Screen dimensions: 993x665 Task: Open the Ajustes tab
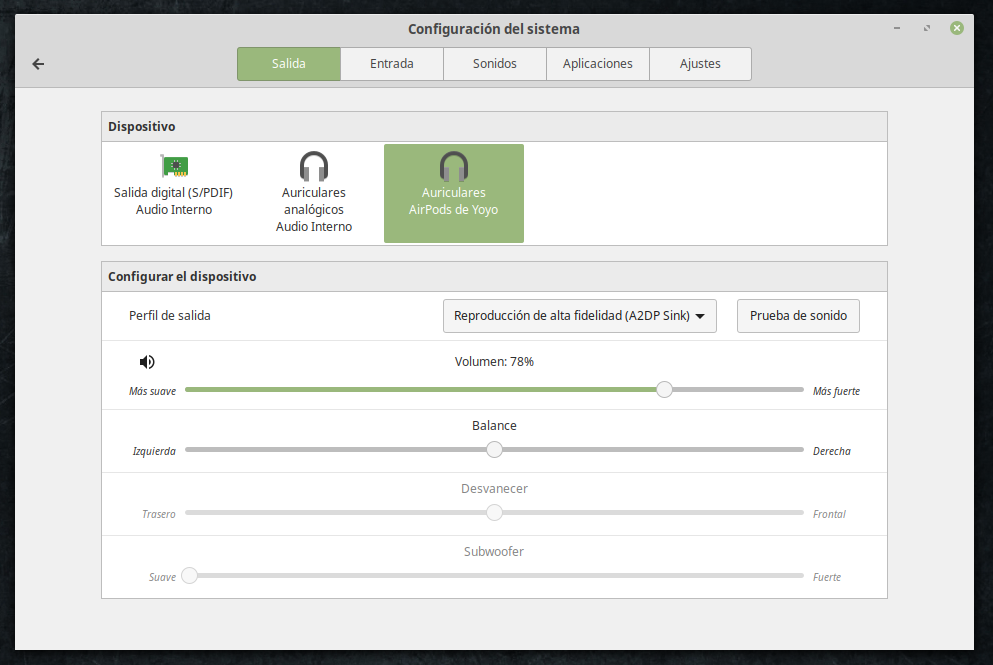(x=700, y=64)
